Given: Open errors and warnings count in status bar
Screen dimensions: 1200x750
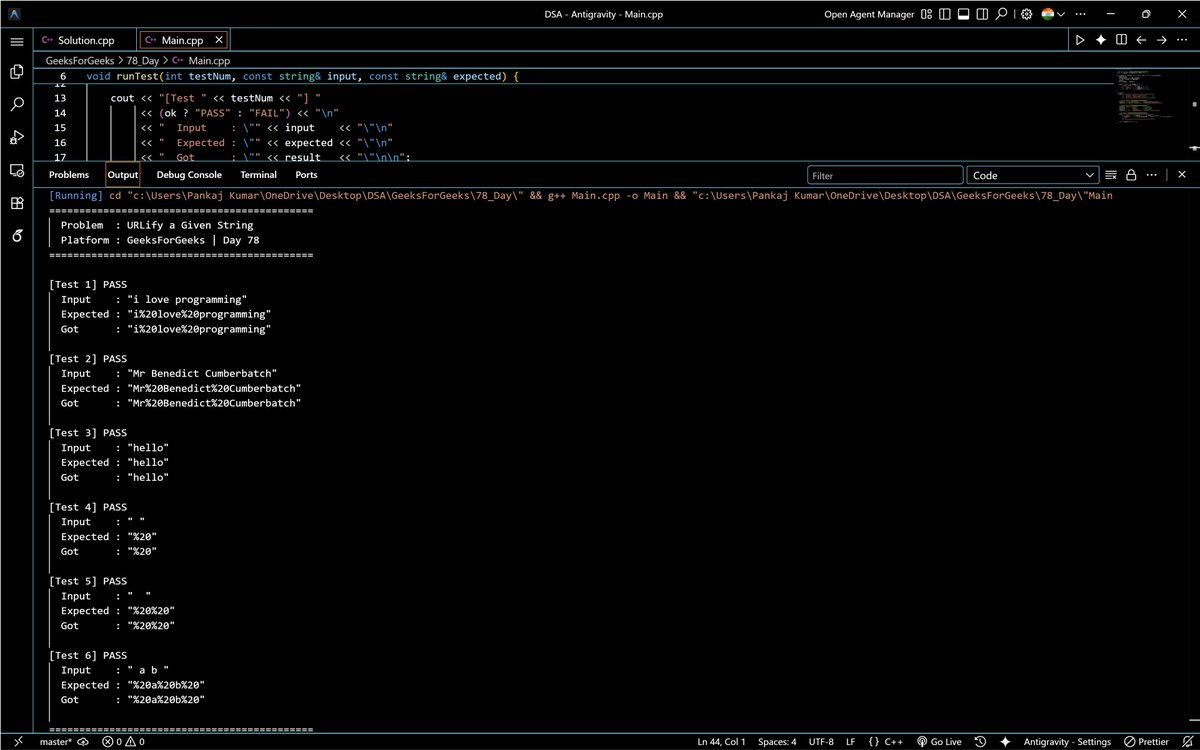Looking at the screenshot, I should [x=122, y=742].
